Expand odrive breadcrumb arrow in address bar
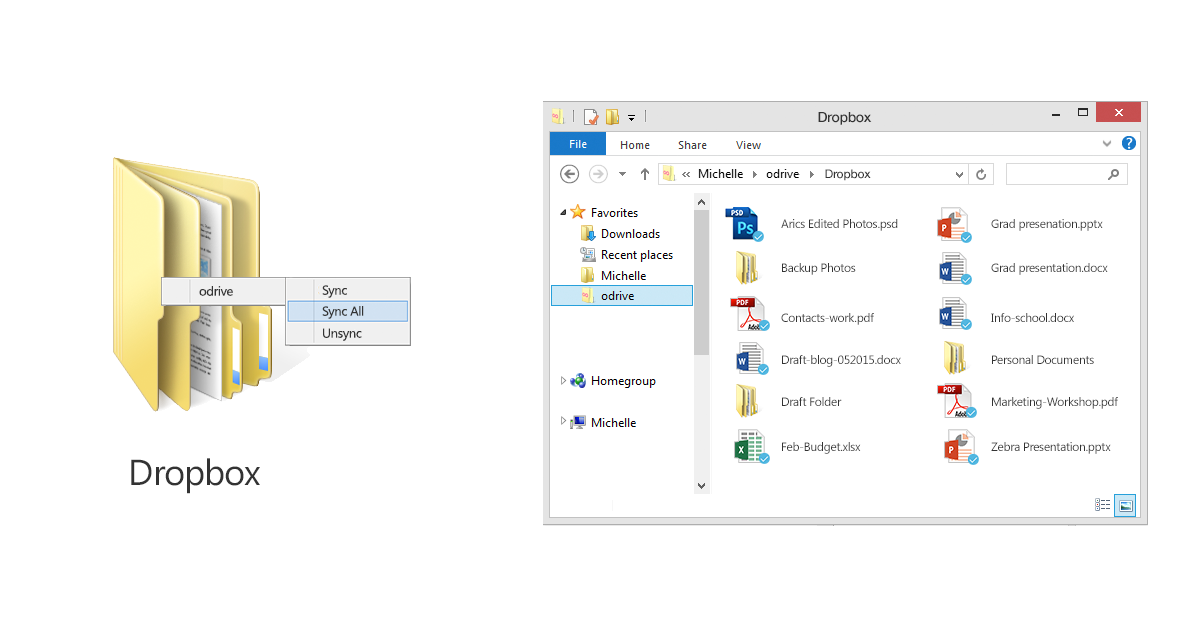The width and height of the screenshot is (1200, 627). coord(813,174)
